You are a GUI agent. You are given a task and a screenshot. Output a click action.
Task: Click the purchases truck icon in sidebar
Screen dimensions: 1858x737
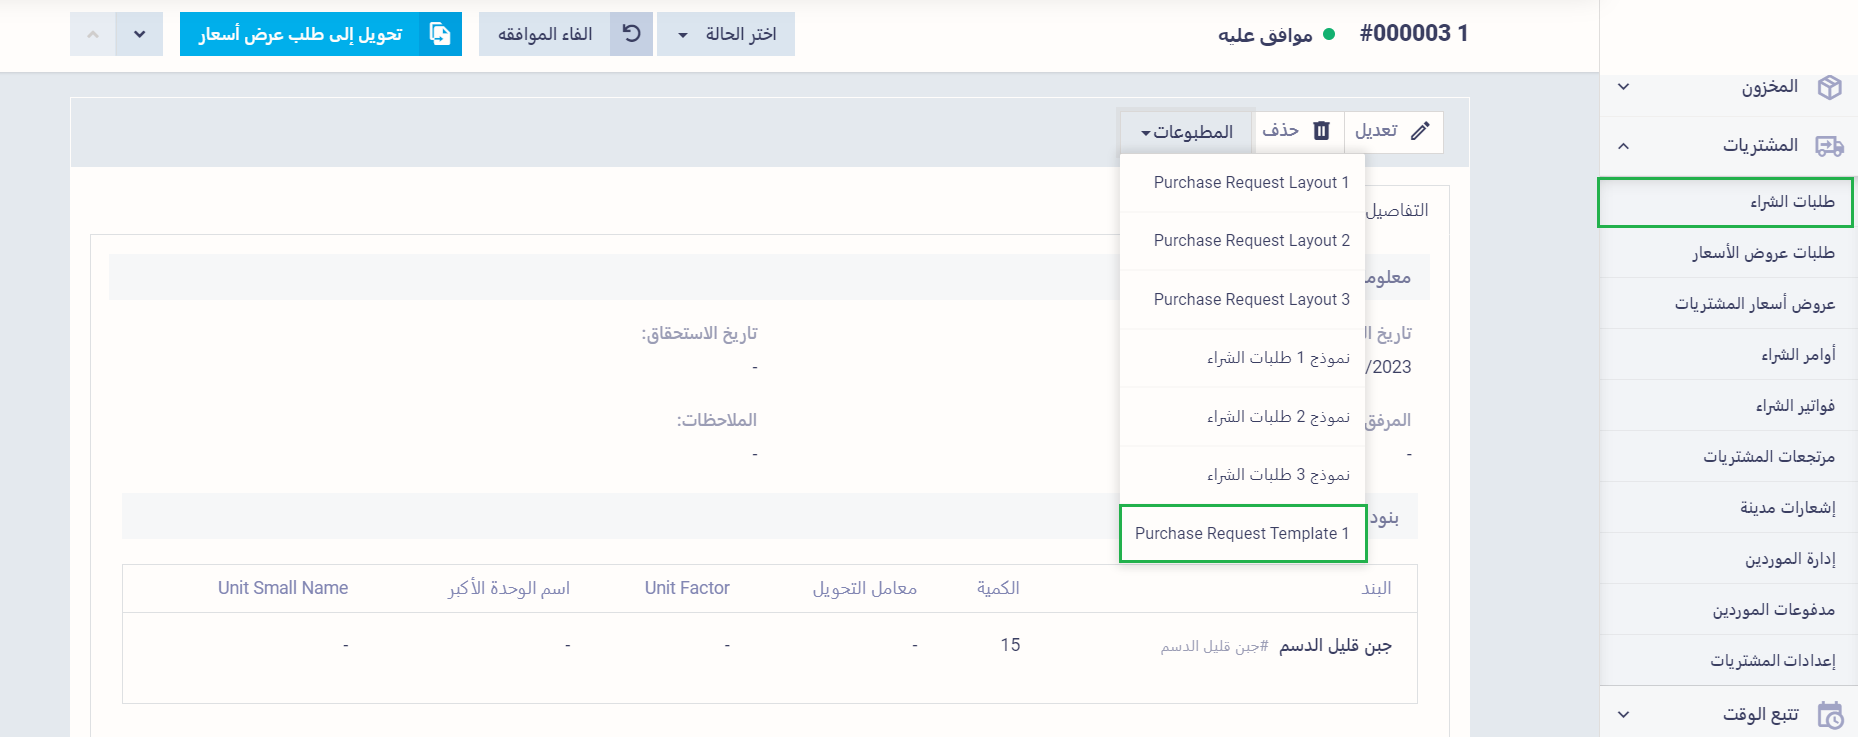1829,146
